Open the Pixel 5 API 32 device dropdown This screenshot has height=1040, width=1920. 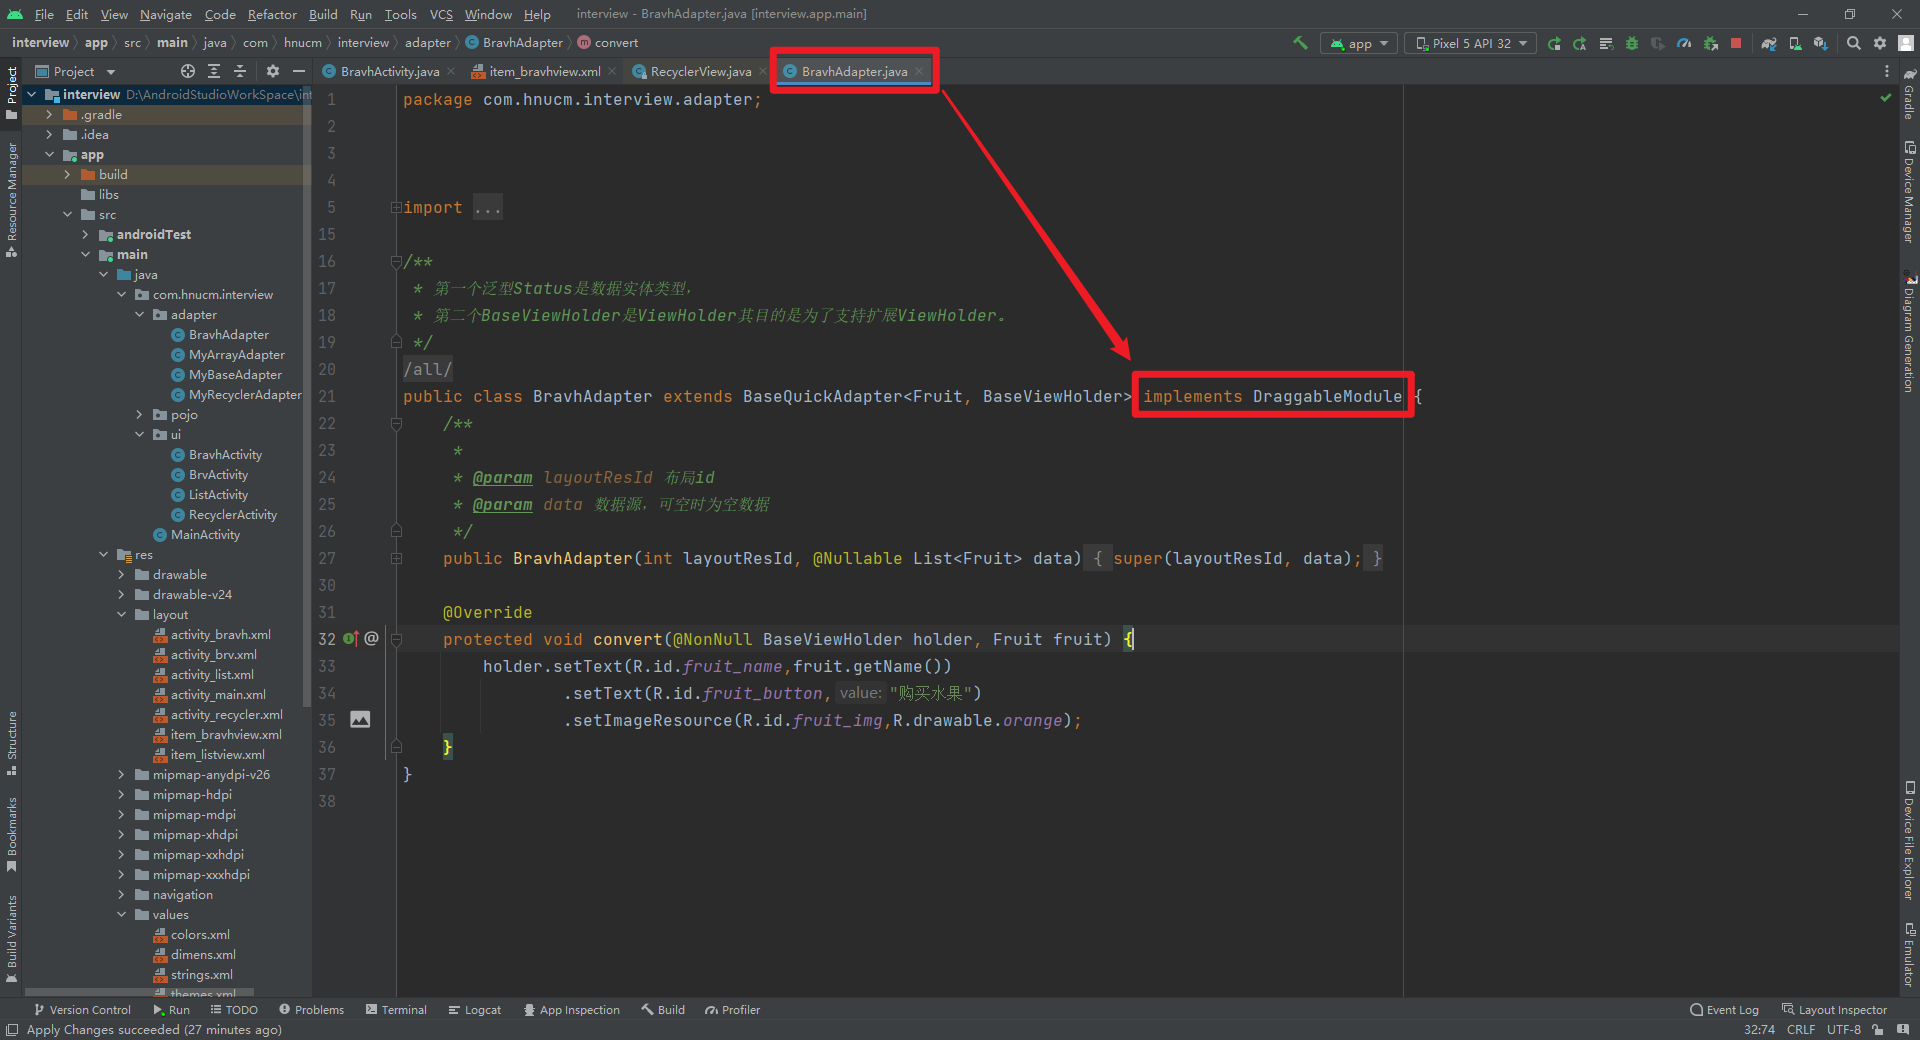pyautogui.click(x=1470, y=43)
